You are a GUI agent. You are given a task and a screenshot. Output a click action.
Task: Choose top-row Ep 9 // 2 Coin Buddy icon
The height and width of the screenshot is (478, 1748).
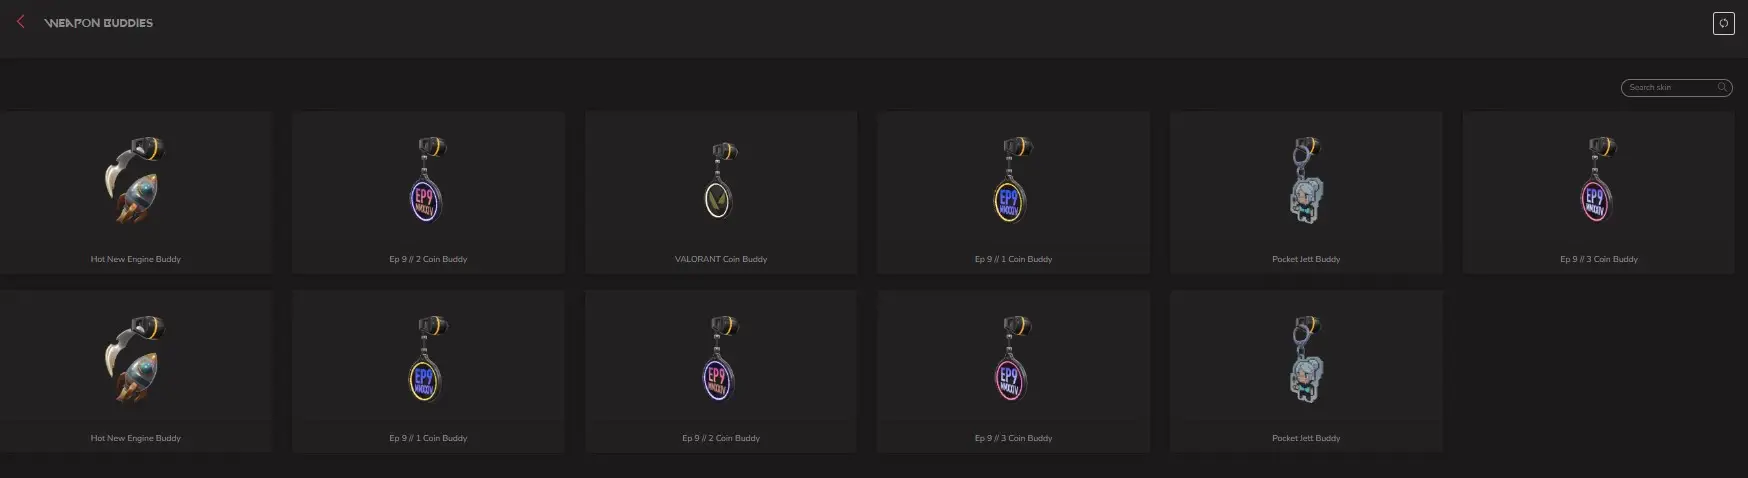pyautogui.click(x=428, y=181)
